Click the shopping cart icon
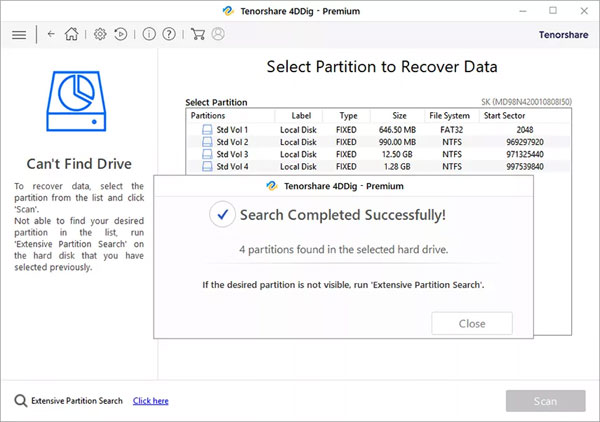Image resolution: width=600 pixels, height=422 pixels. [x=197, y=34]
